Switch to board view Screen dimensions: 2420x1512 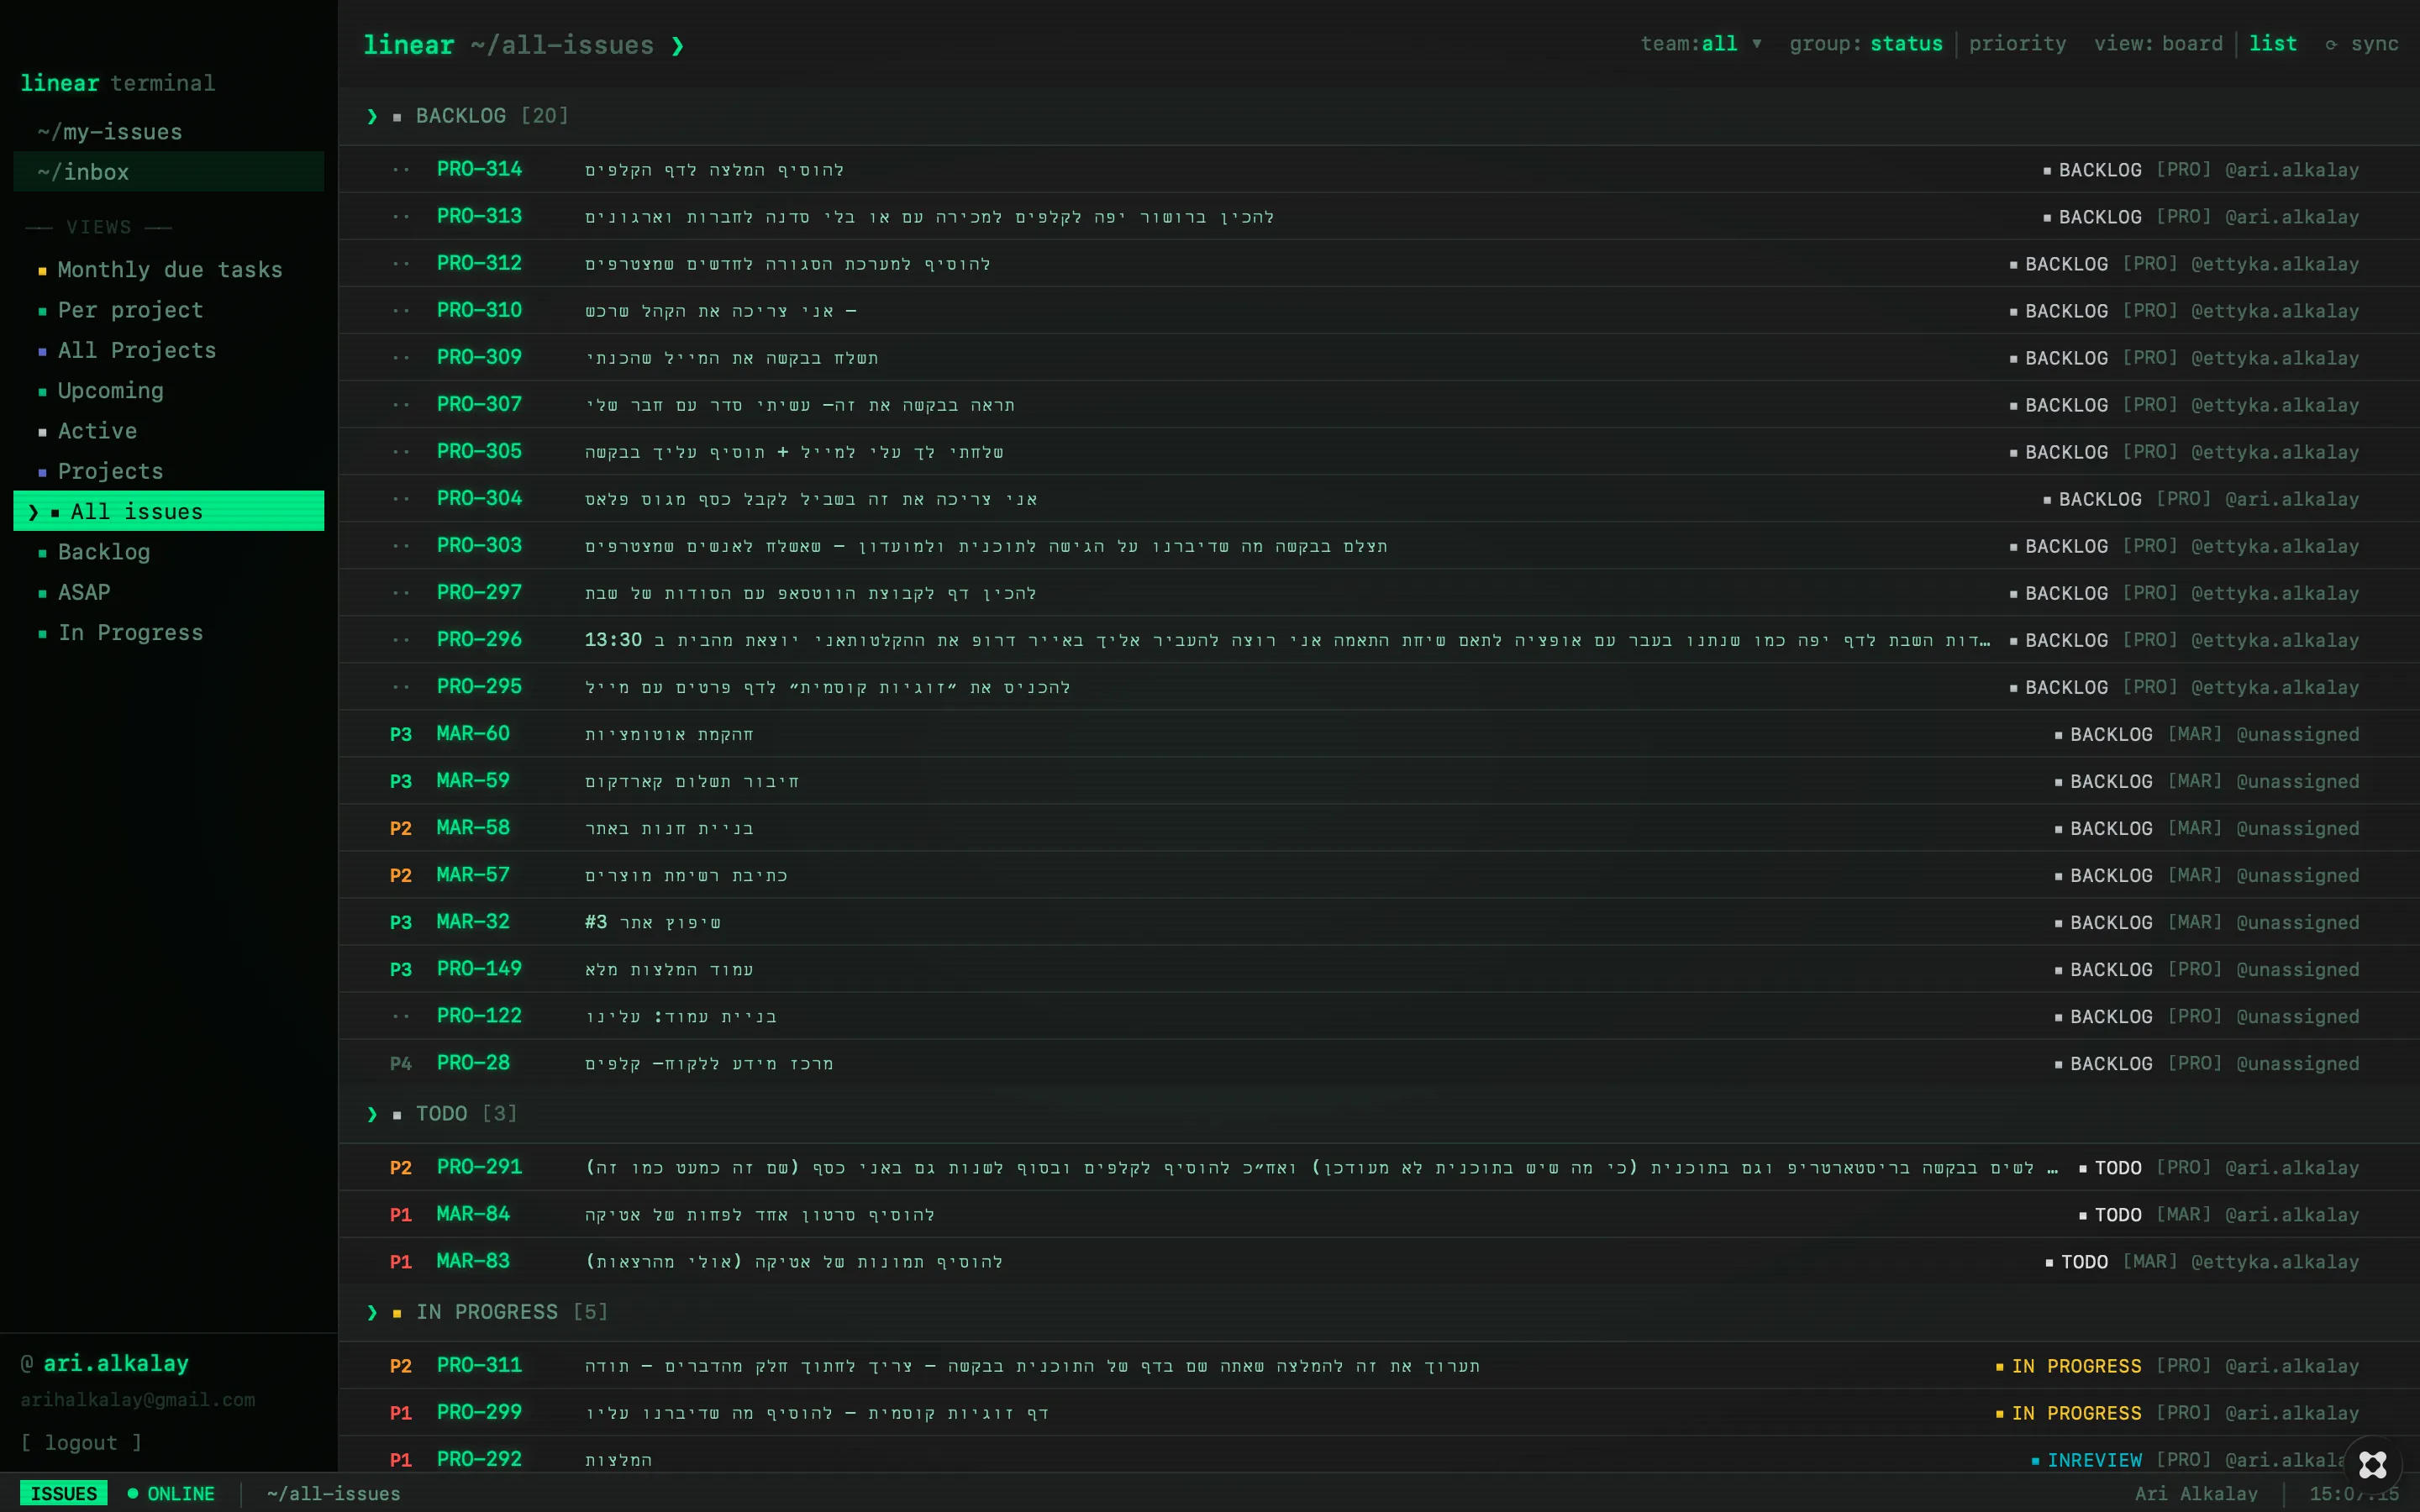click(x=2192, y=44)
